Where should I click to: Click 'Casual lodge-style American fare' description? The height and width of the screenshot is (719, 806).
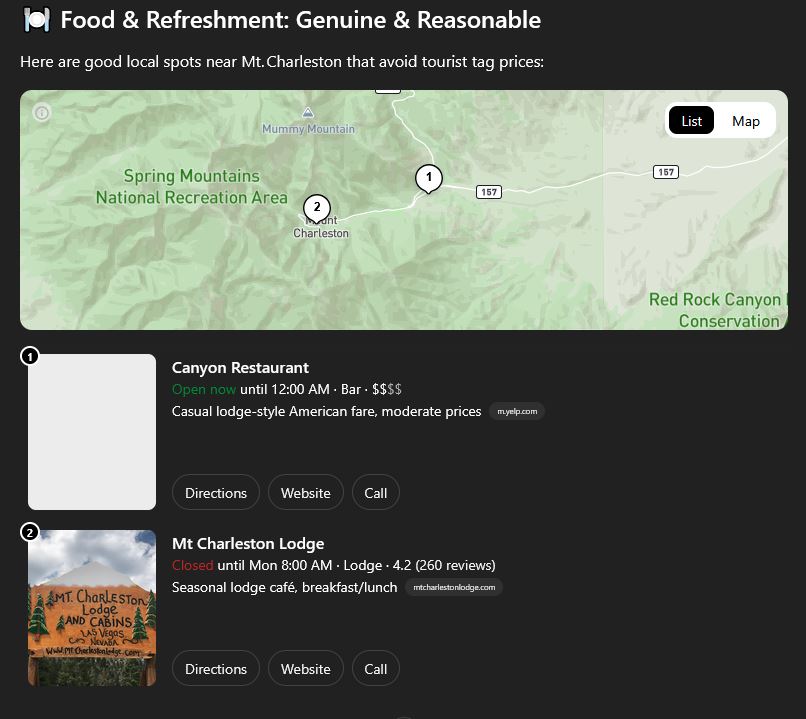326,411
